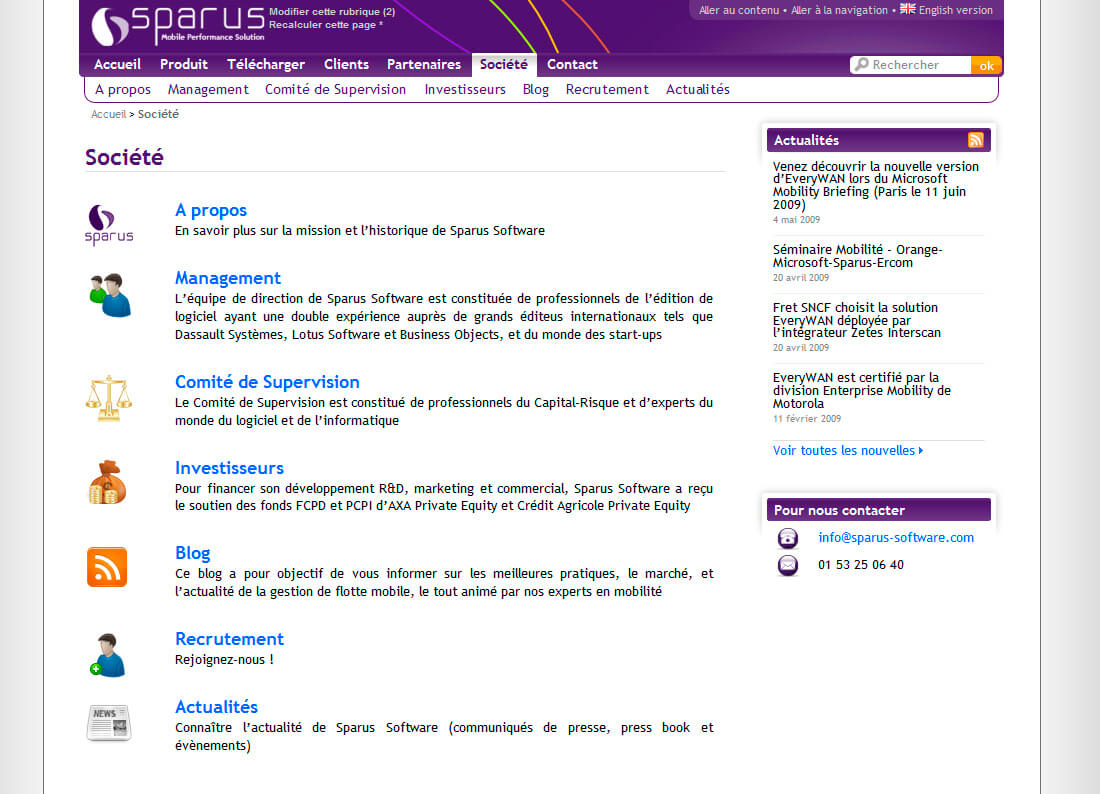Open the Blog heading link

click(193, 553)
